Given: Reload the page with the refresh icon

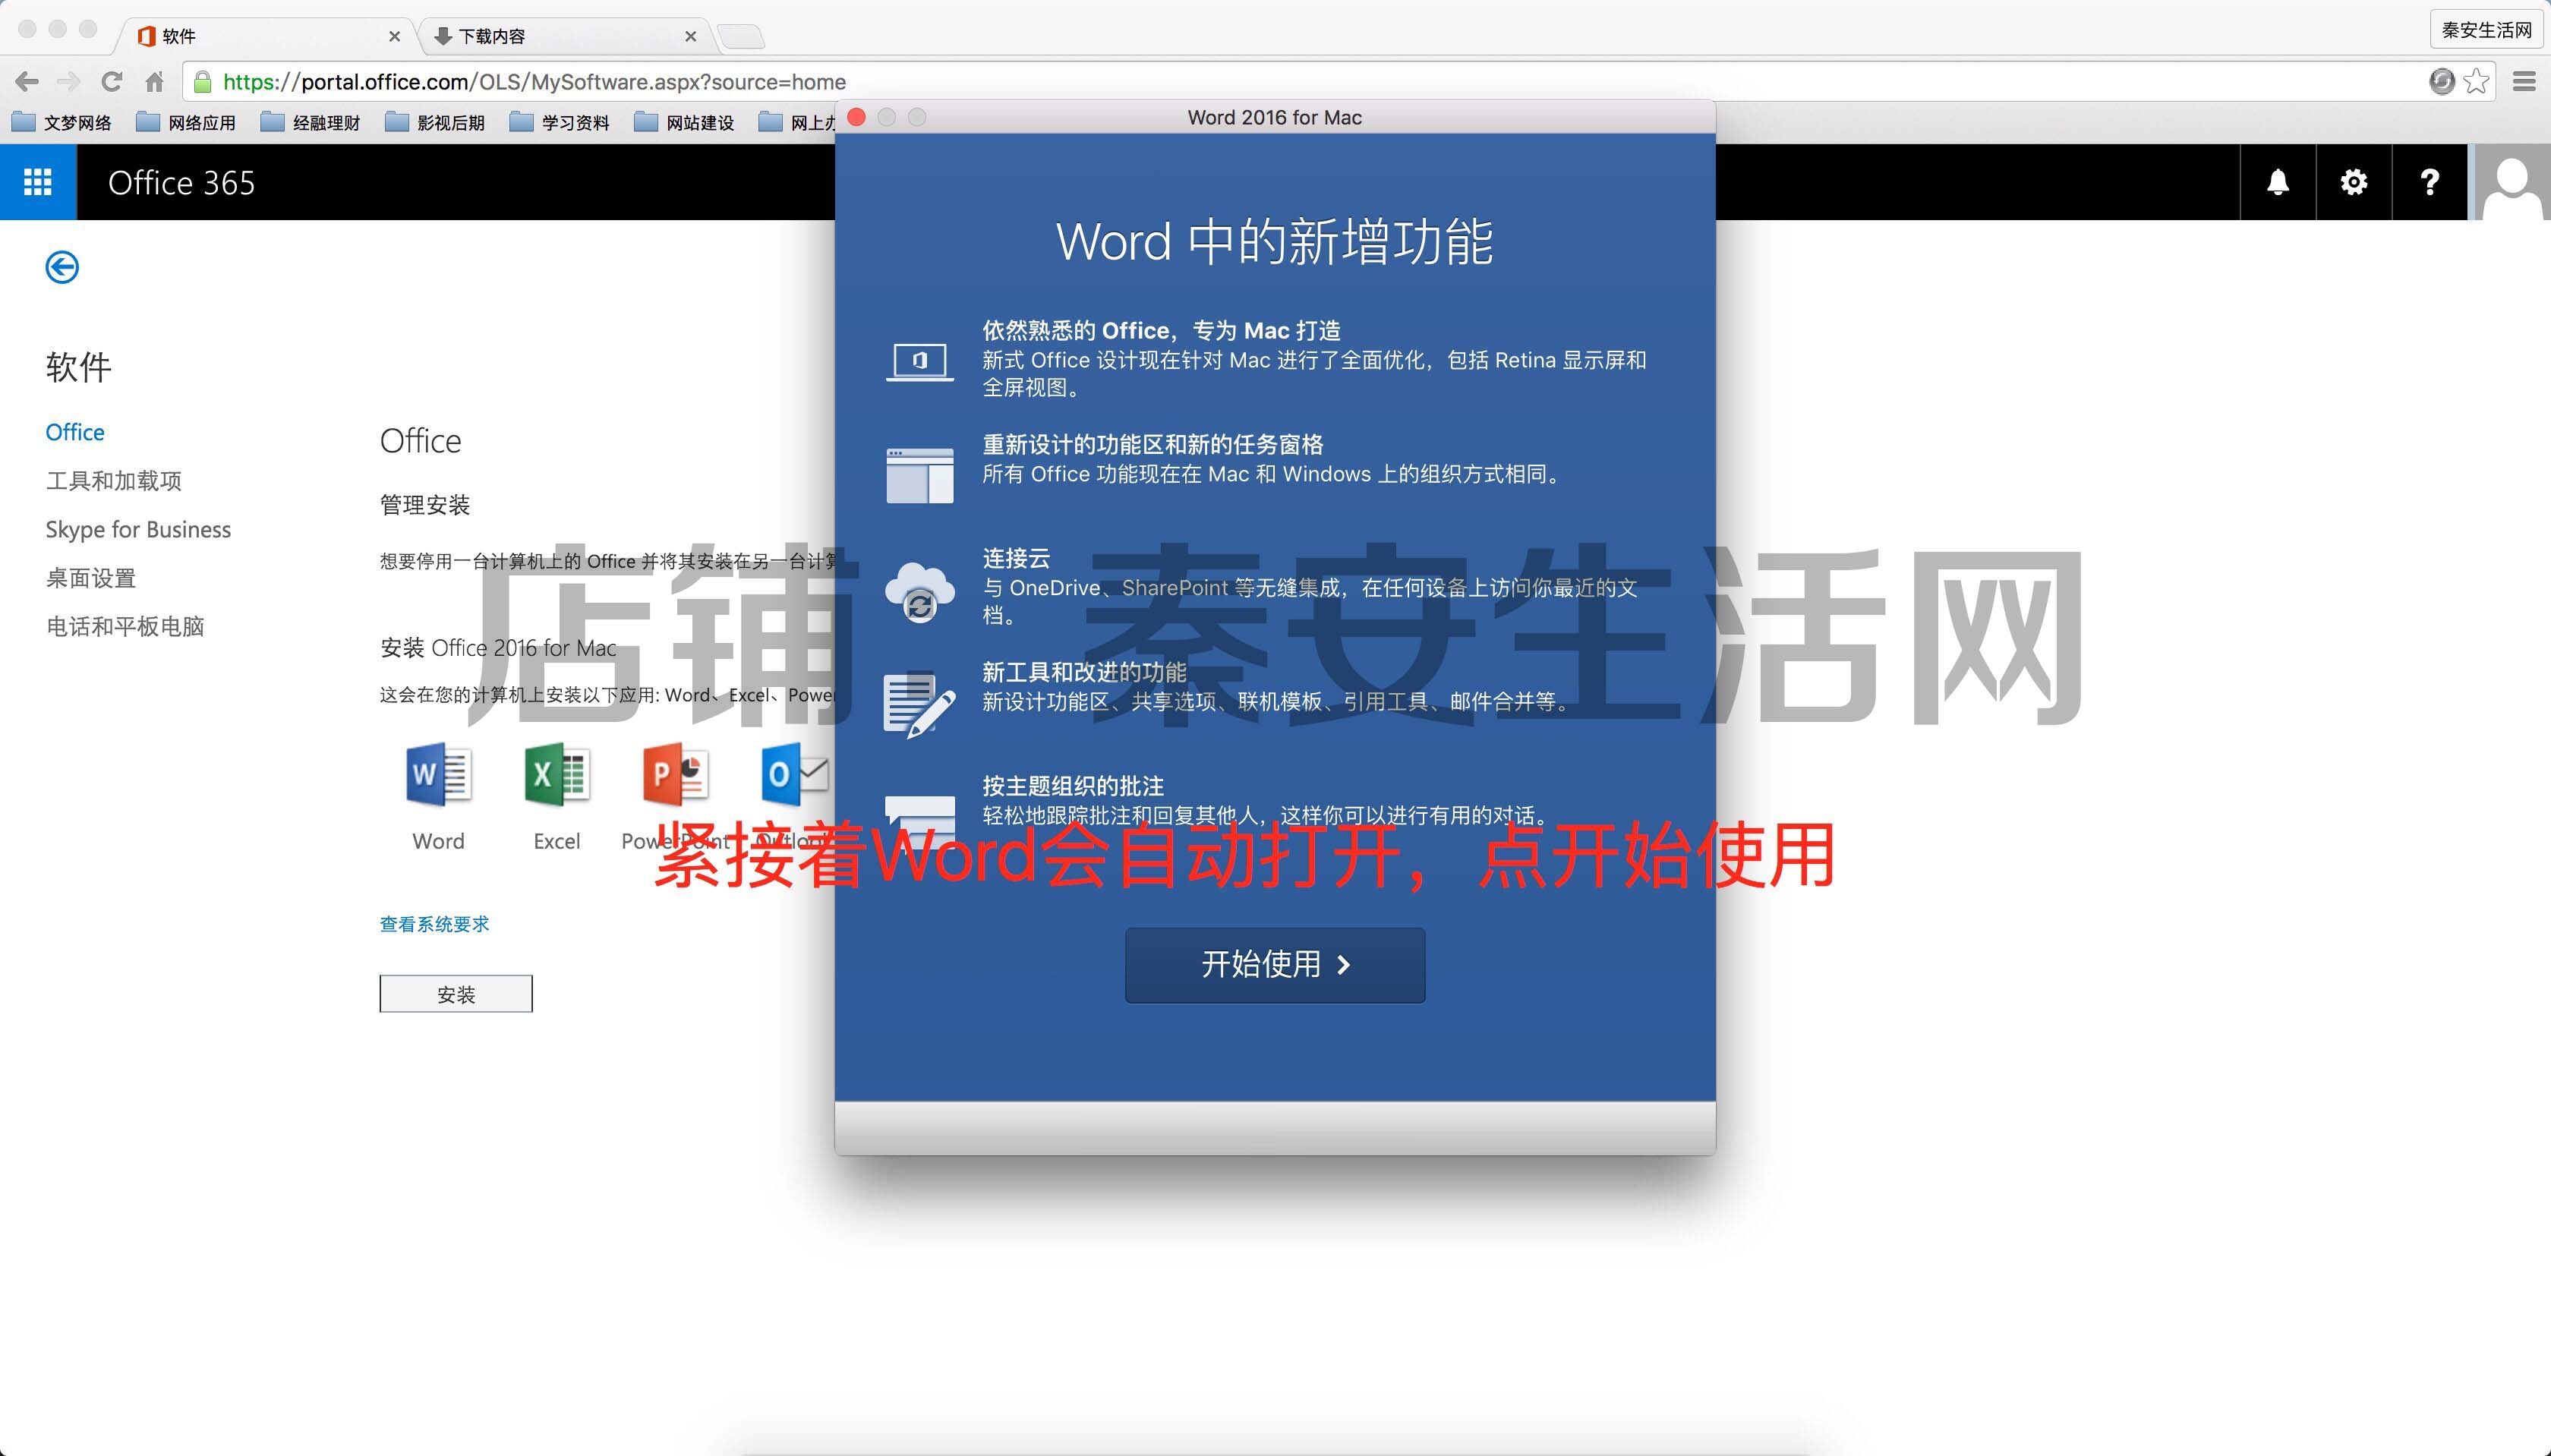Looking at the screenshot, I should pos(112,82).
